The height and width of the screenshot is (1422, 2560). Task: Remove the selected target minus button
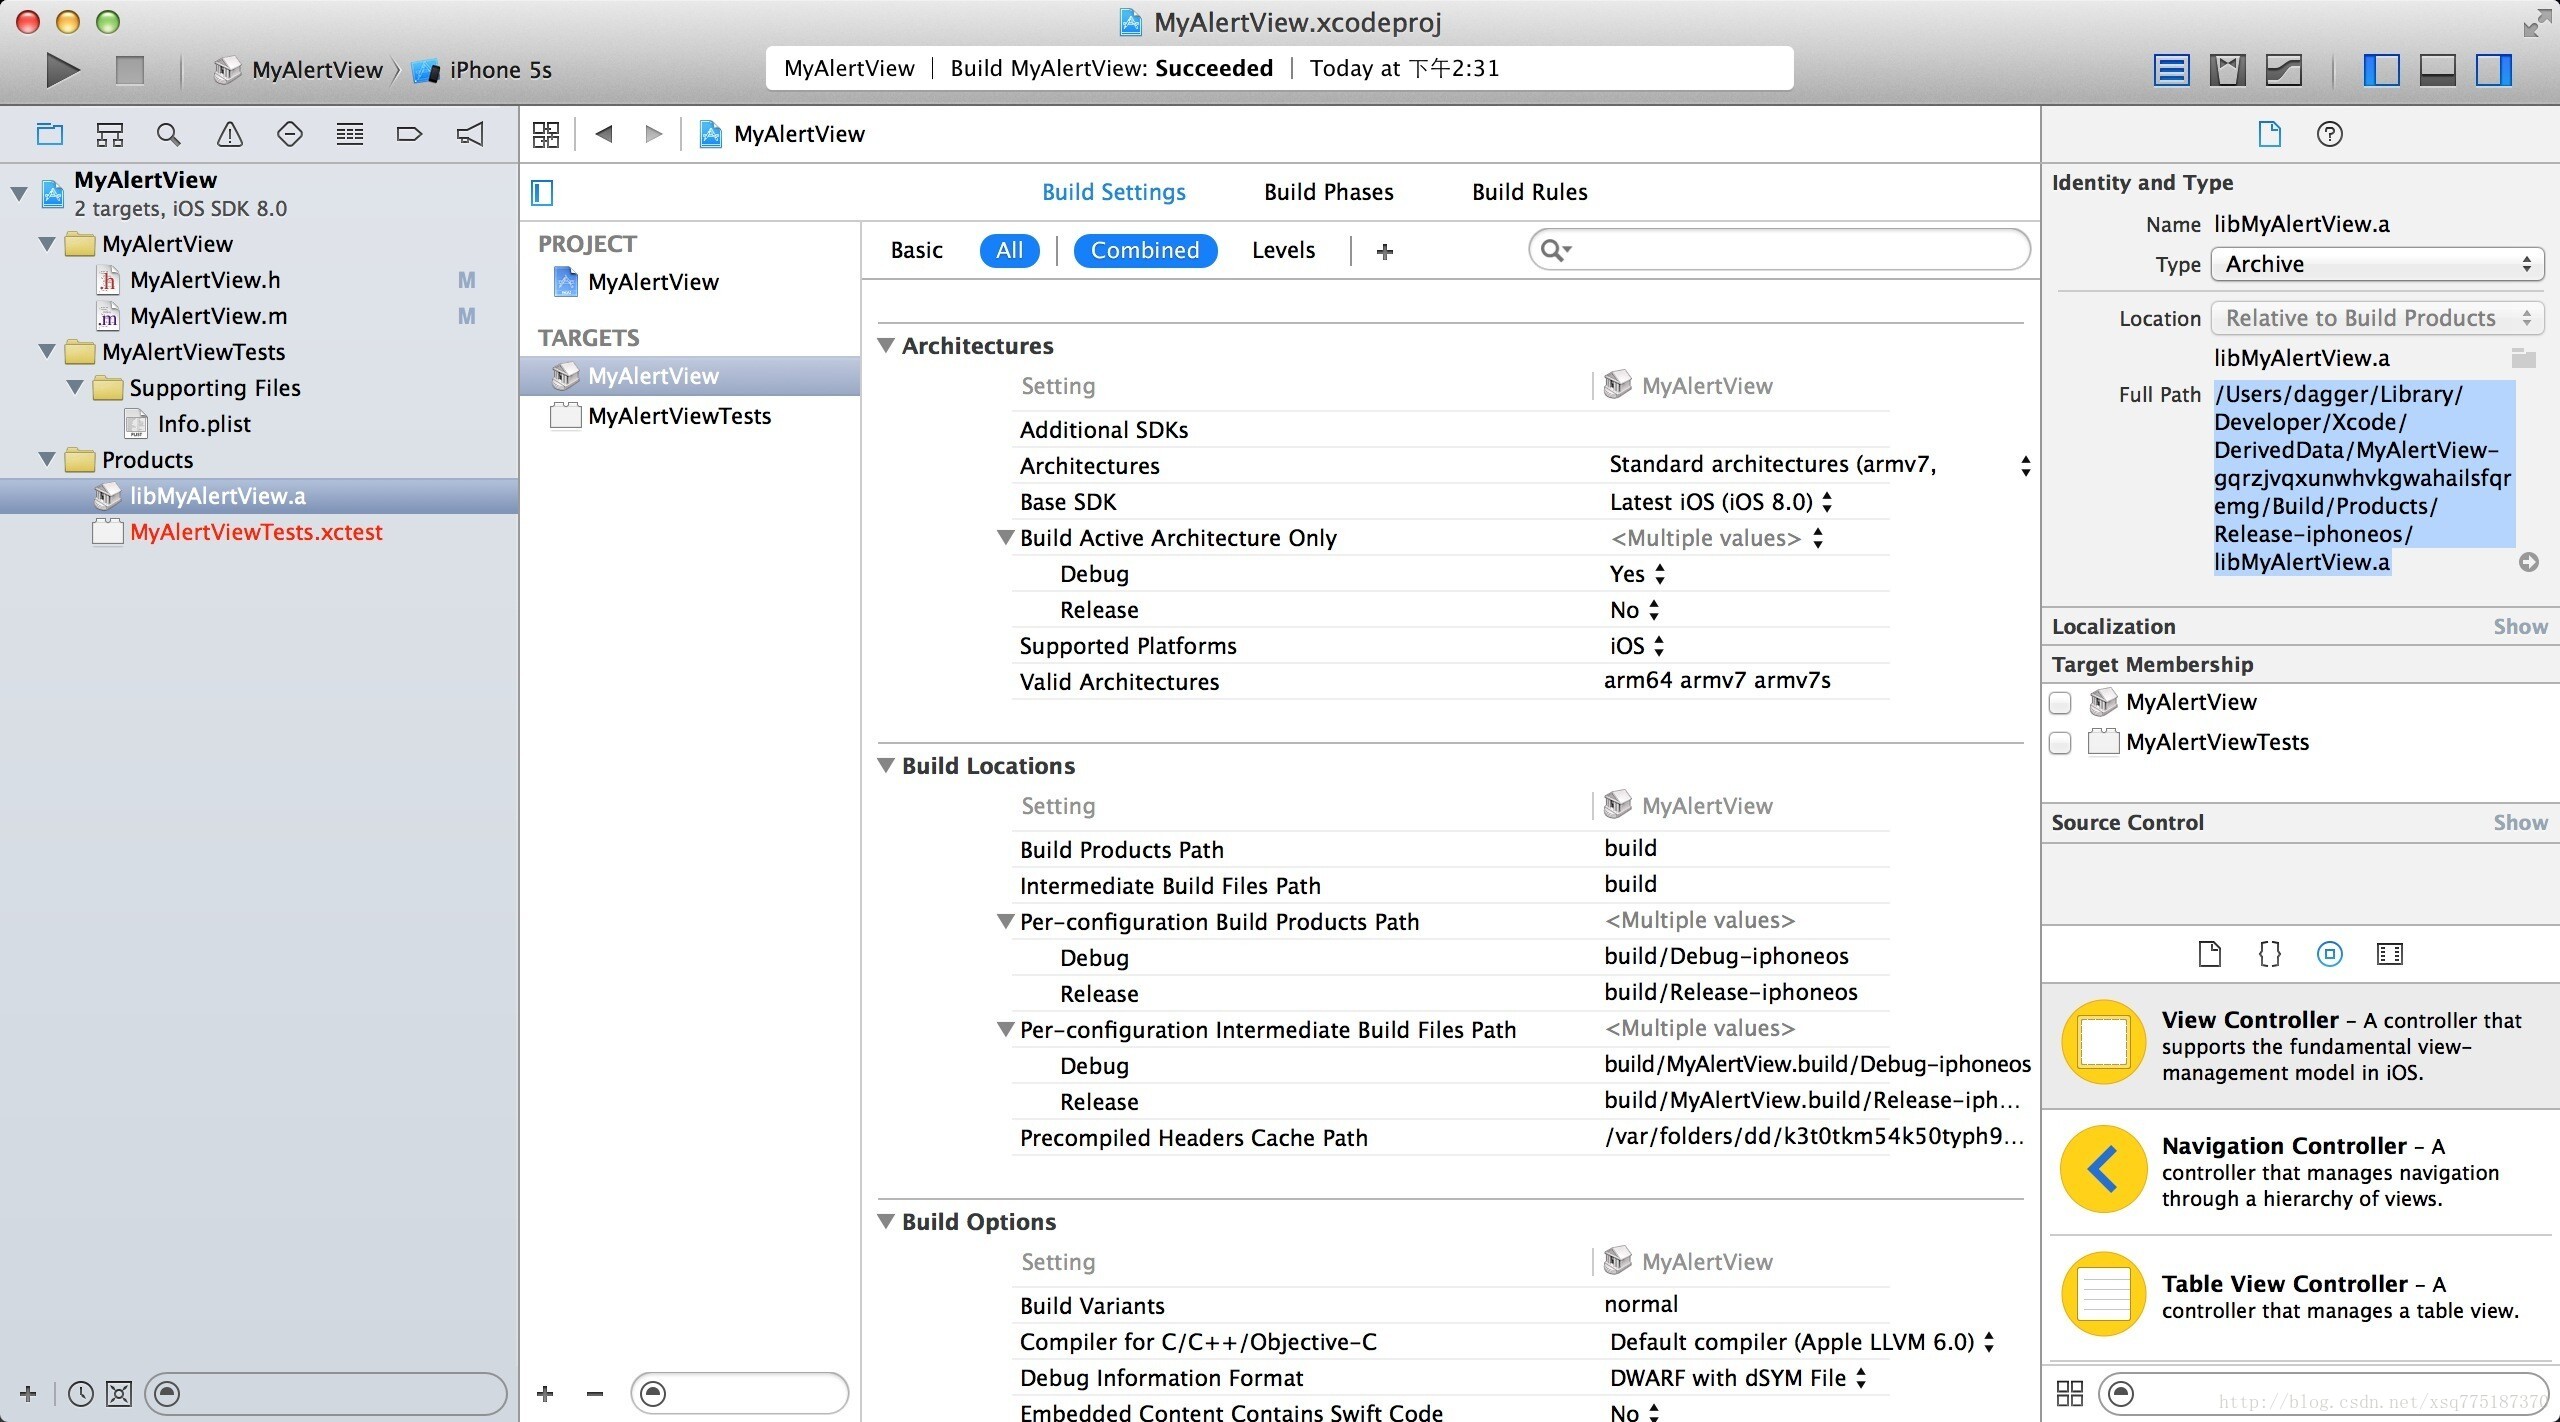tap(595, 1393)
